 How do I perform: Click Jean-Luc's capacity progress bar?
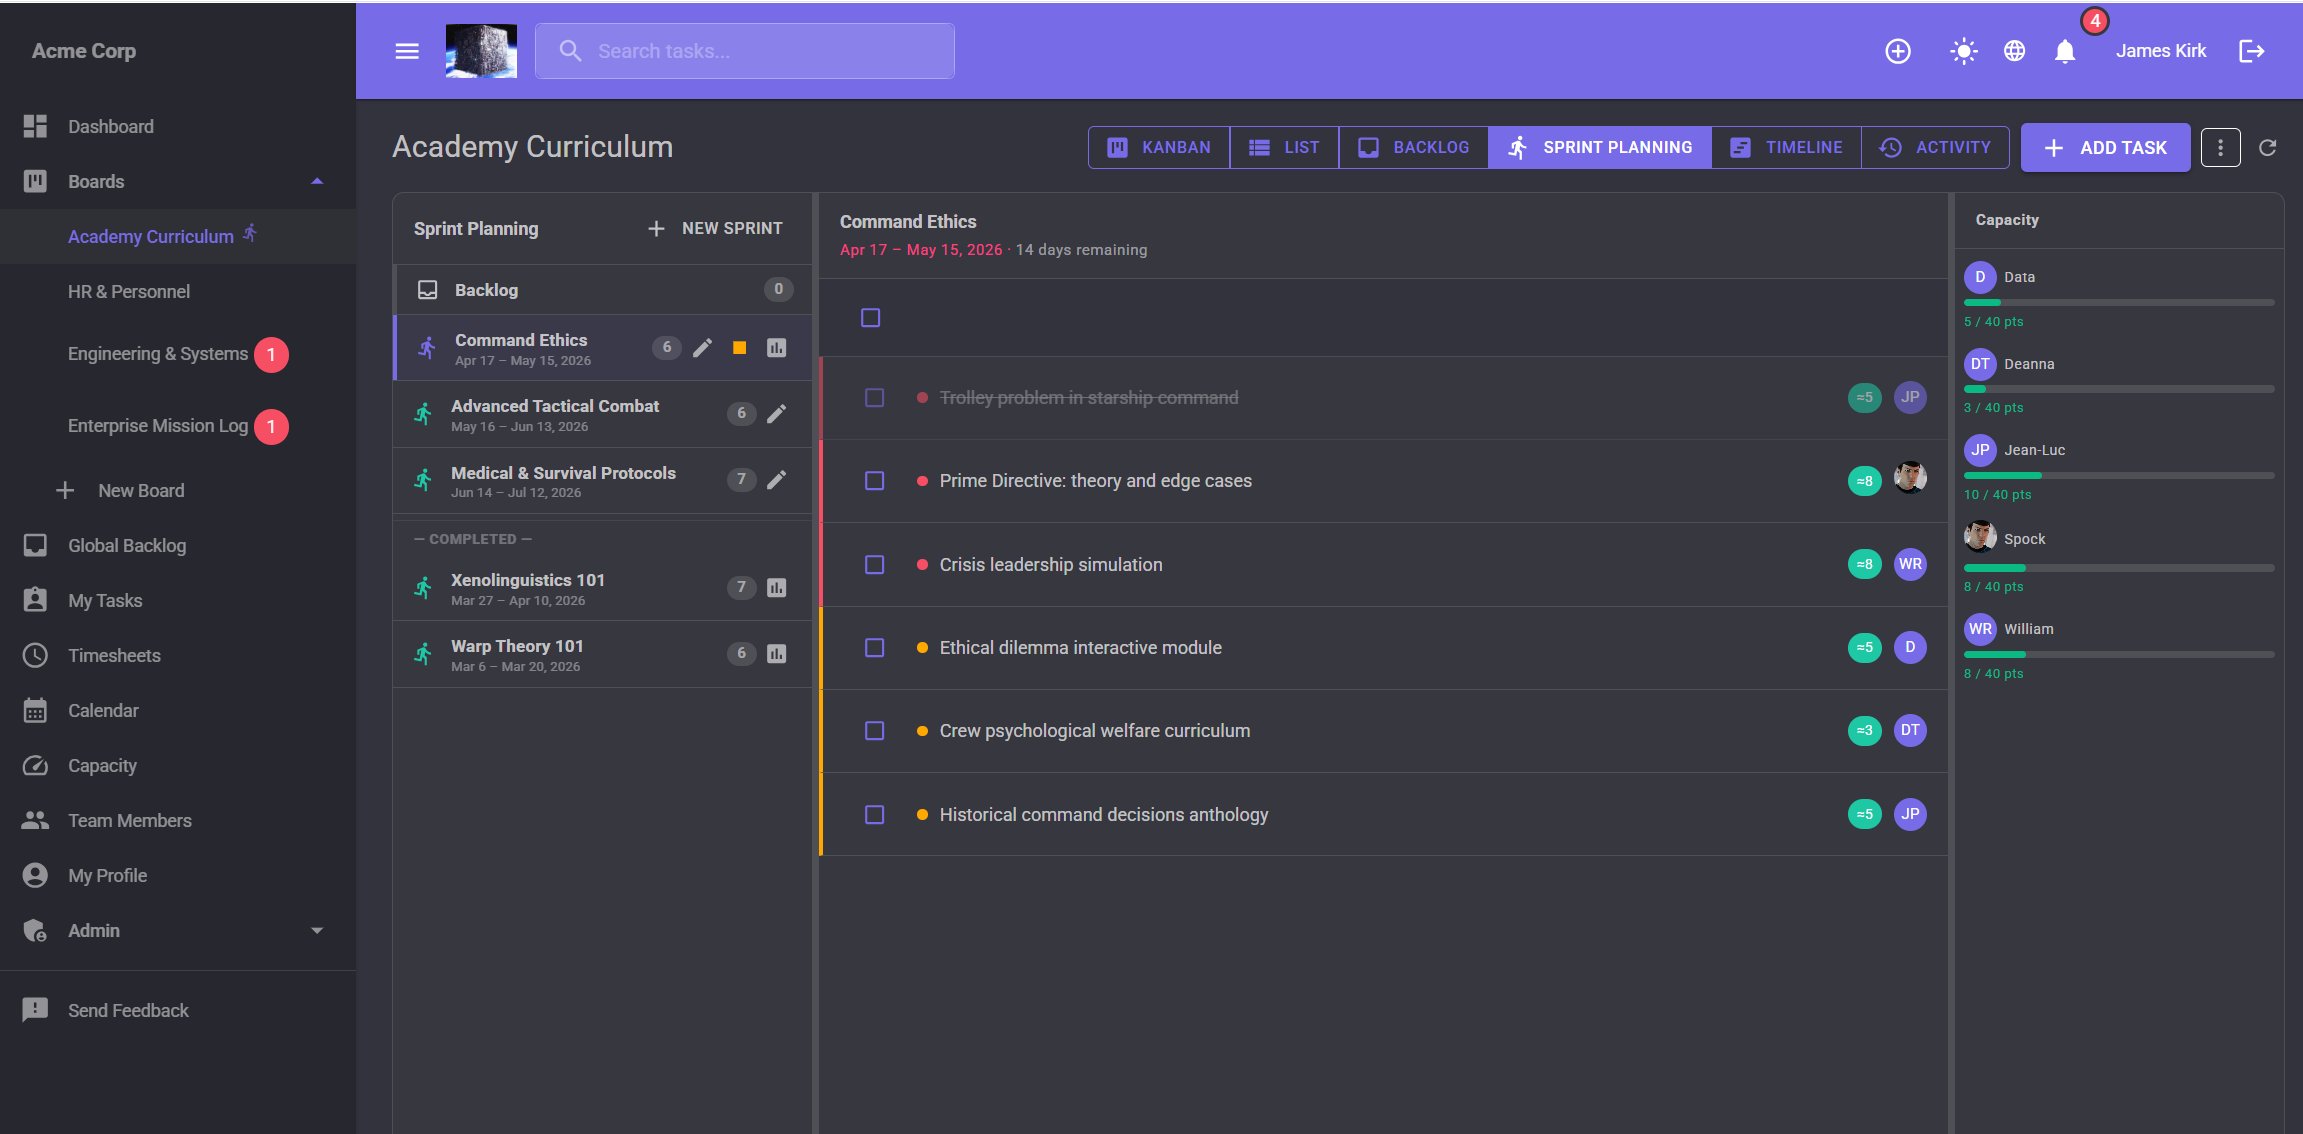[2118, 475]
